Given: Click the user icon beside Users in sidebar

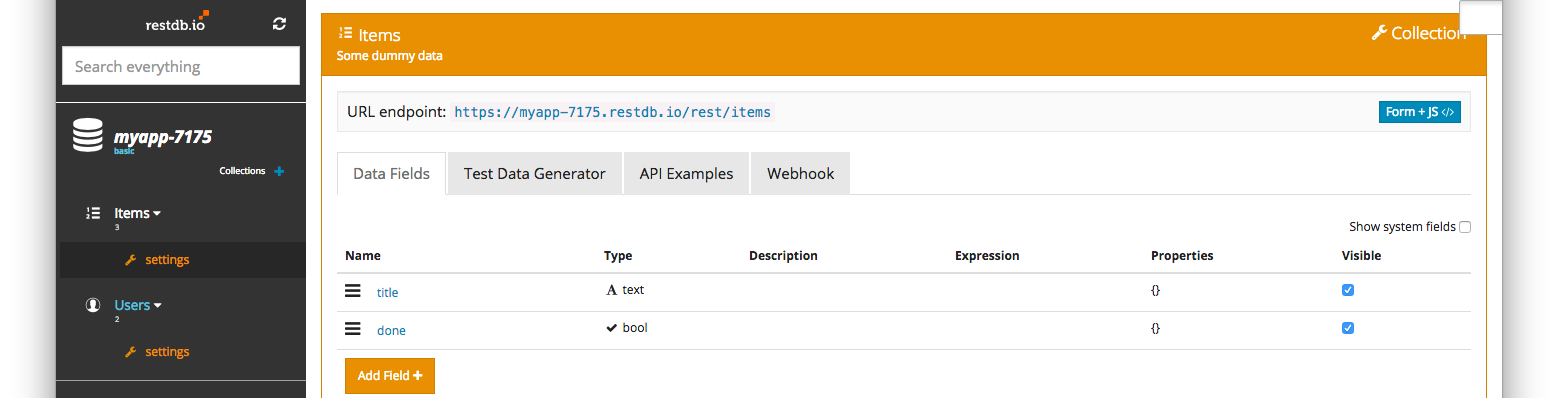Looking at the screenshot, I should click(x=93, y=305).
